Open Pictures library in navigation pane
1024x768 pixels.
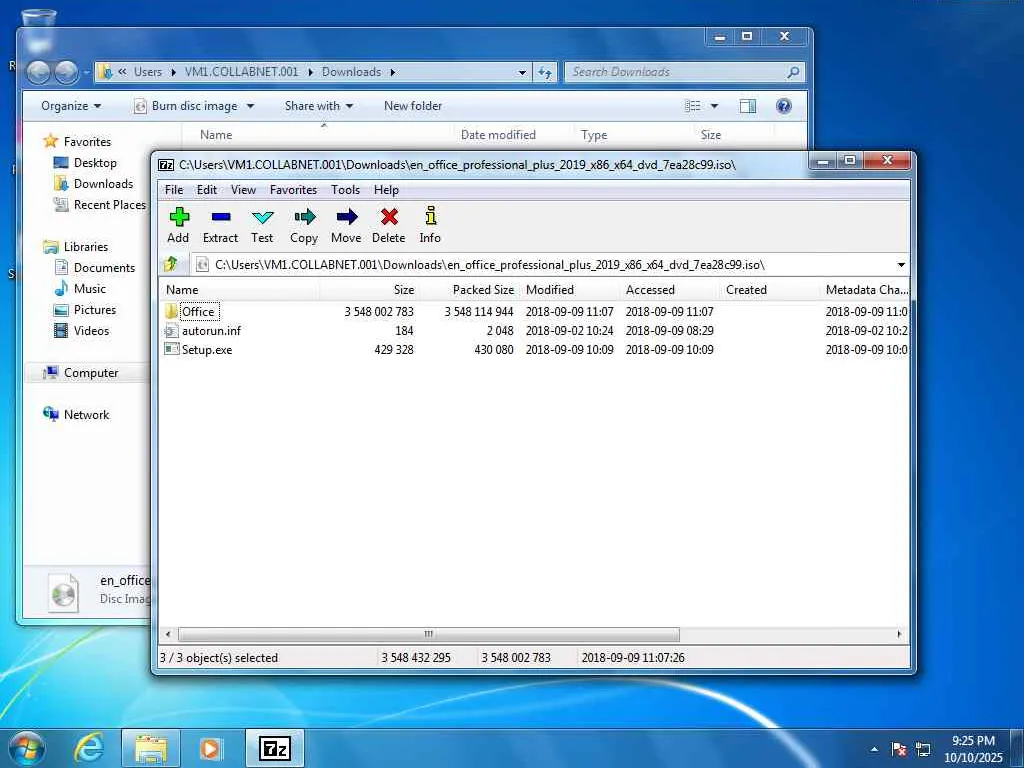click(x=85, y=310)
